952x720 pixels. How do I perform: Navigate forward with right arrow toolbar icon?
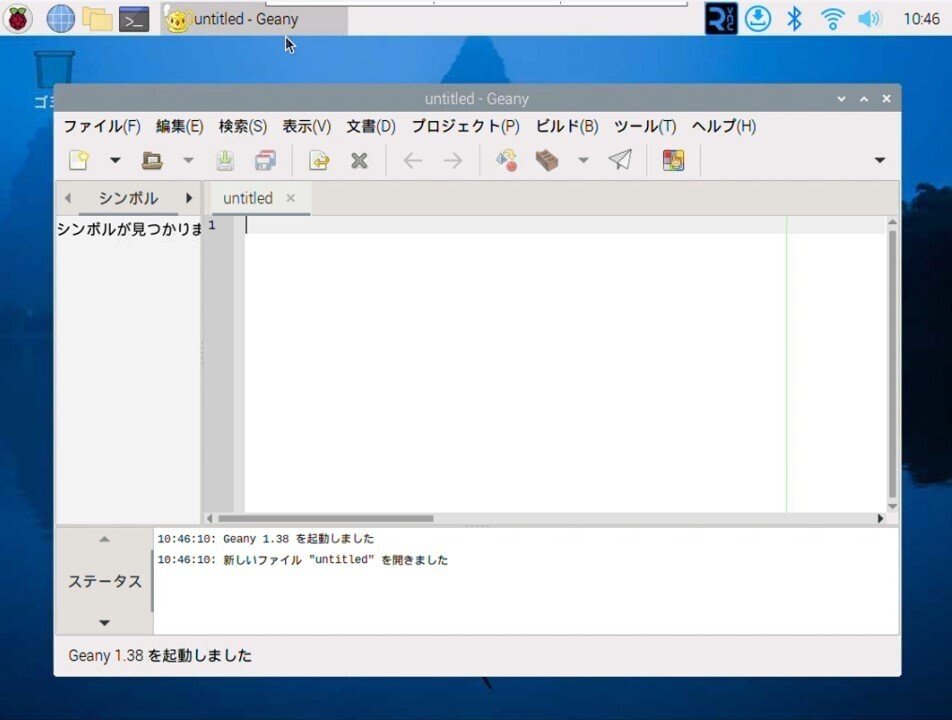(453, 161)
